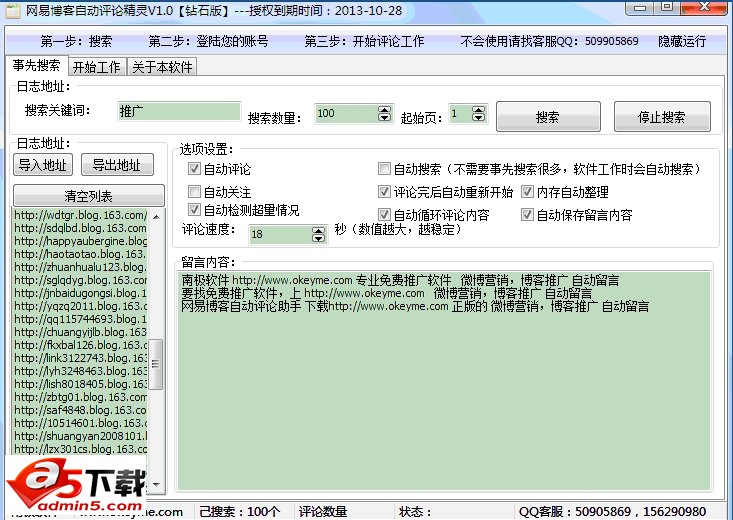
Task: Click the URL list scrollbar thumb
Action: tap(157, 364)
